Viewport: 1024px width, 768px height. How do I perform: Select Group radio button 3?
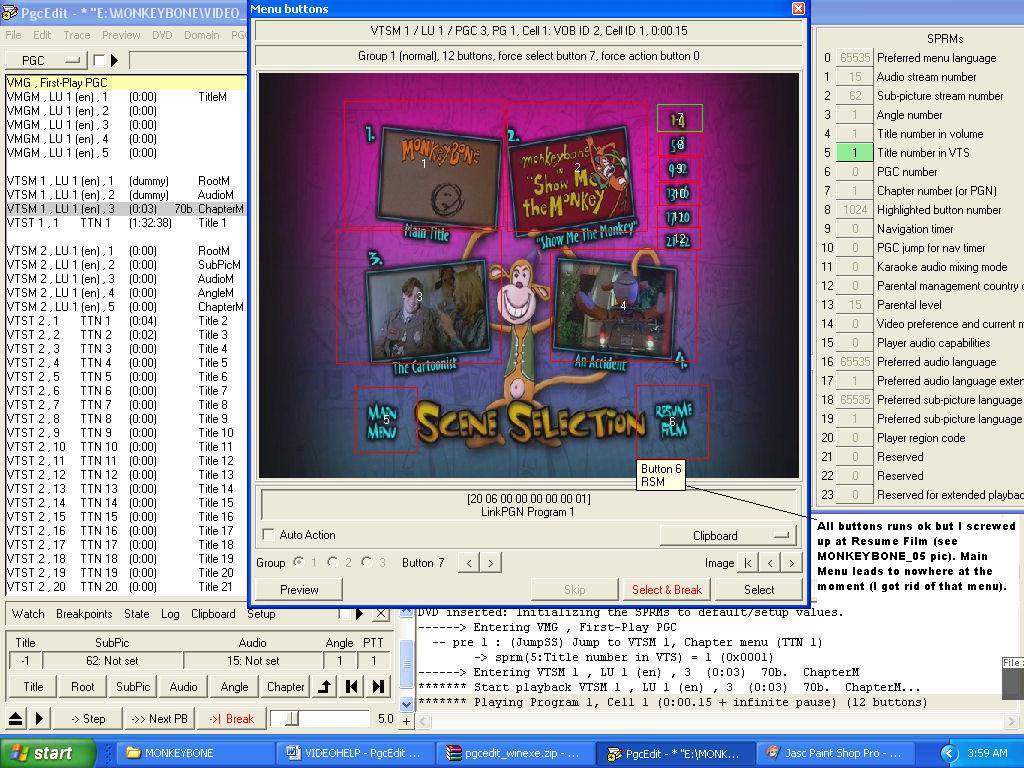[x=366, y=563]
